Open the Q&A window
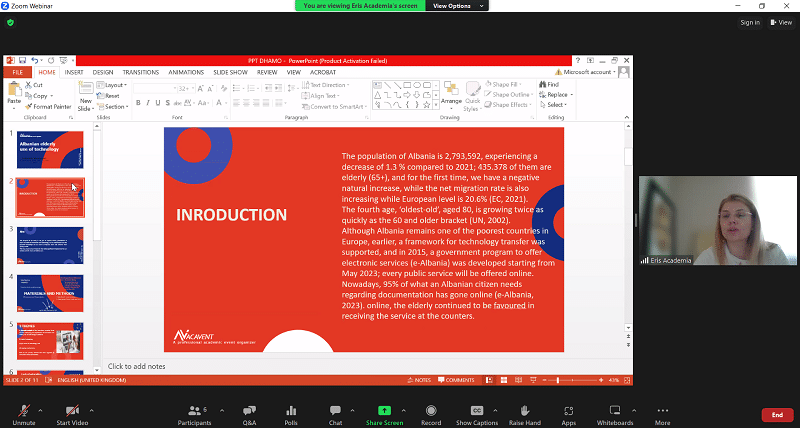This screenshot has height=428, width=800. pyautogui.click(x=249, y=411)
